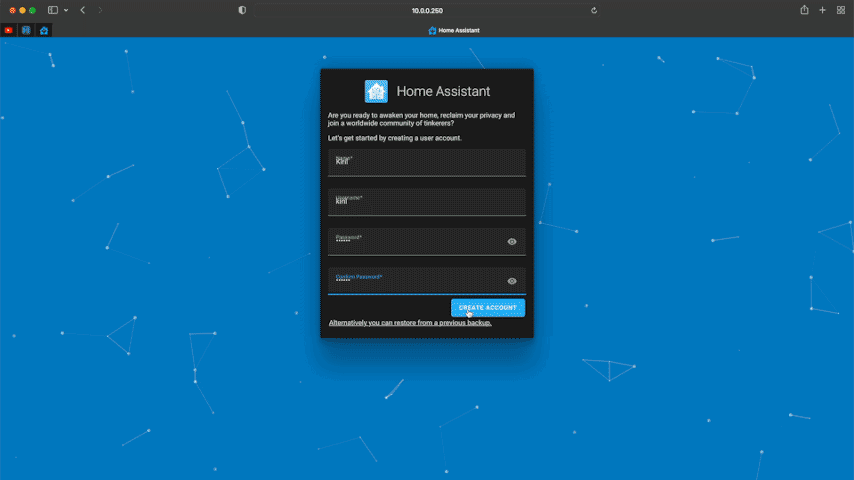
Task: Open the Share menu
Action: coord(804,10)
